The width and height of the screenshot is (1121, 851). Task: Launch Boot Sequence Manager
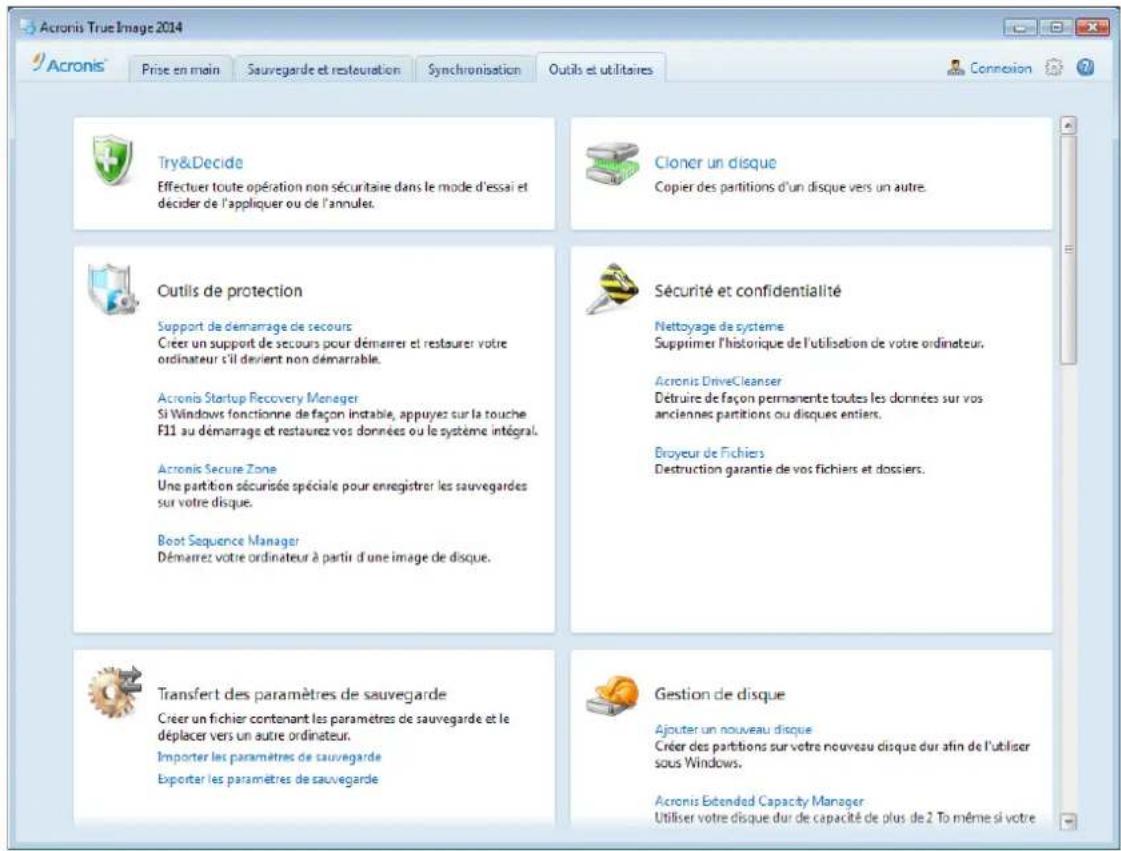[228, 541]
